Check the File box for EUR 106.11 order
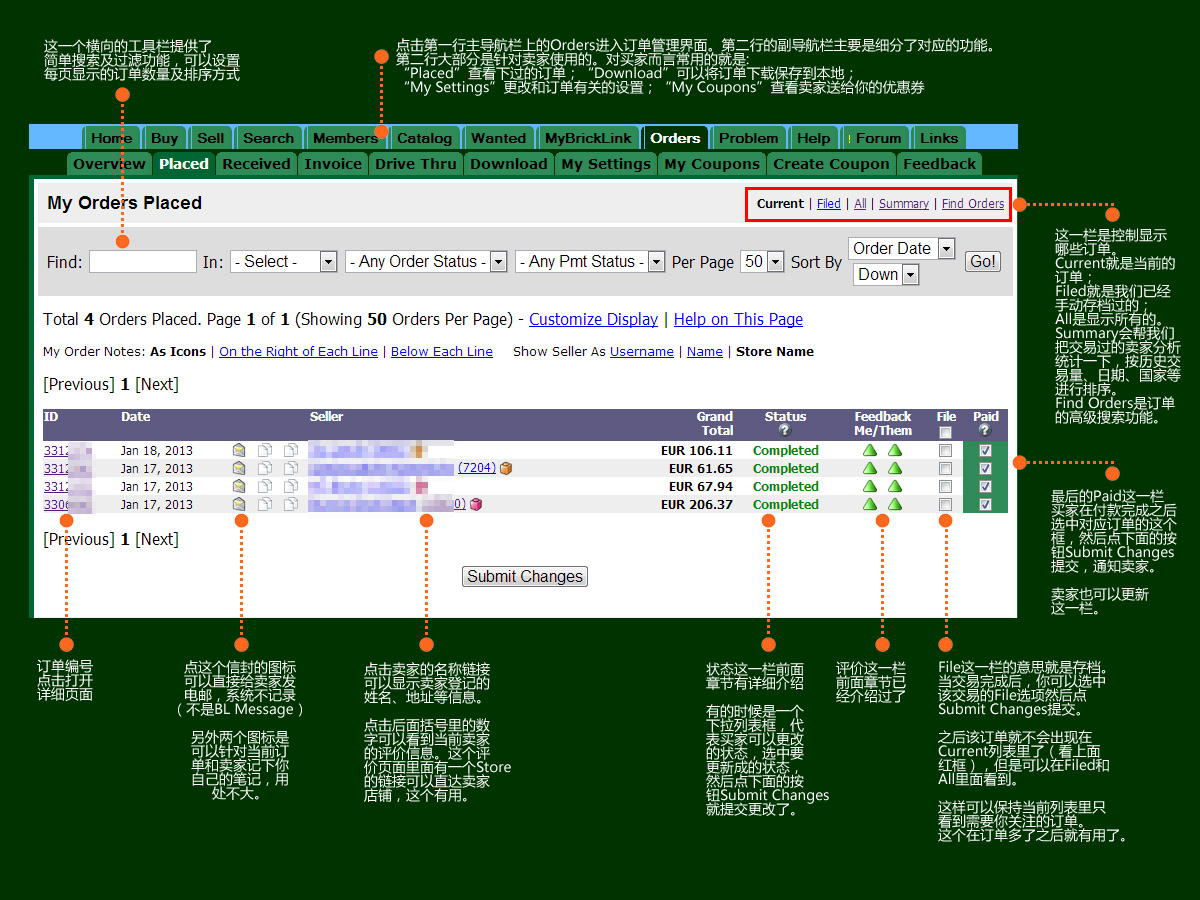 945,451
